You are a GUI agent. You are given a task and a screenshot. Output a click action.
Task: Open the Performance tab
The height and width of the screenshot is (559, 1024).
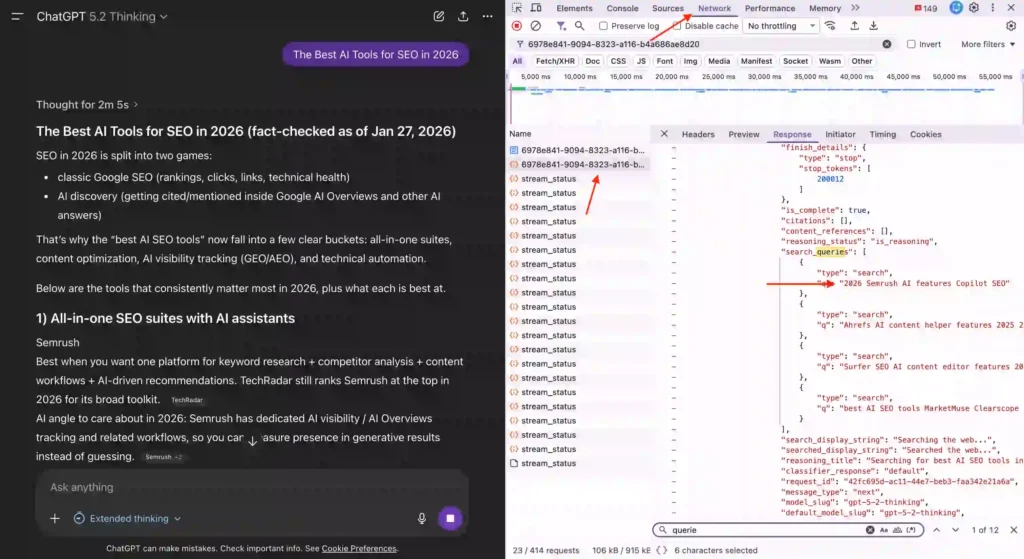point(770,8)
